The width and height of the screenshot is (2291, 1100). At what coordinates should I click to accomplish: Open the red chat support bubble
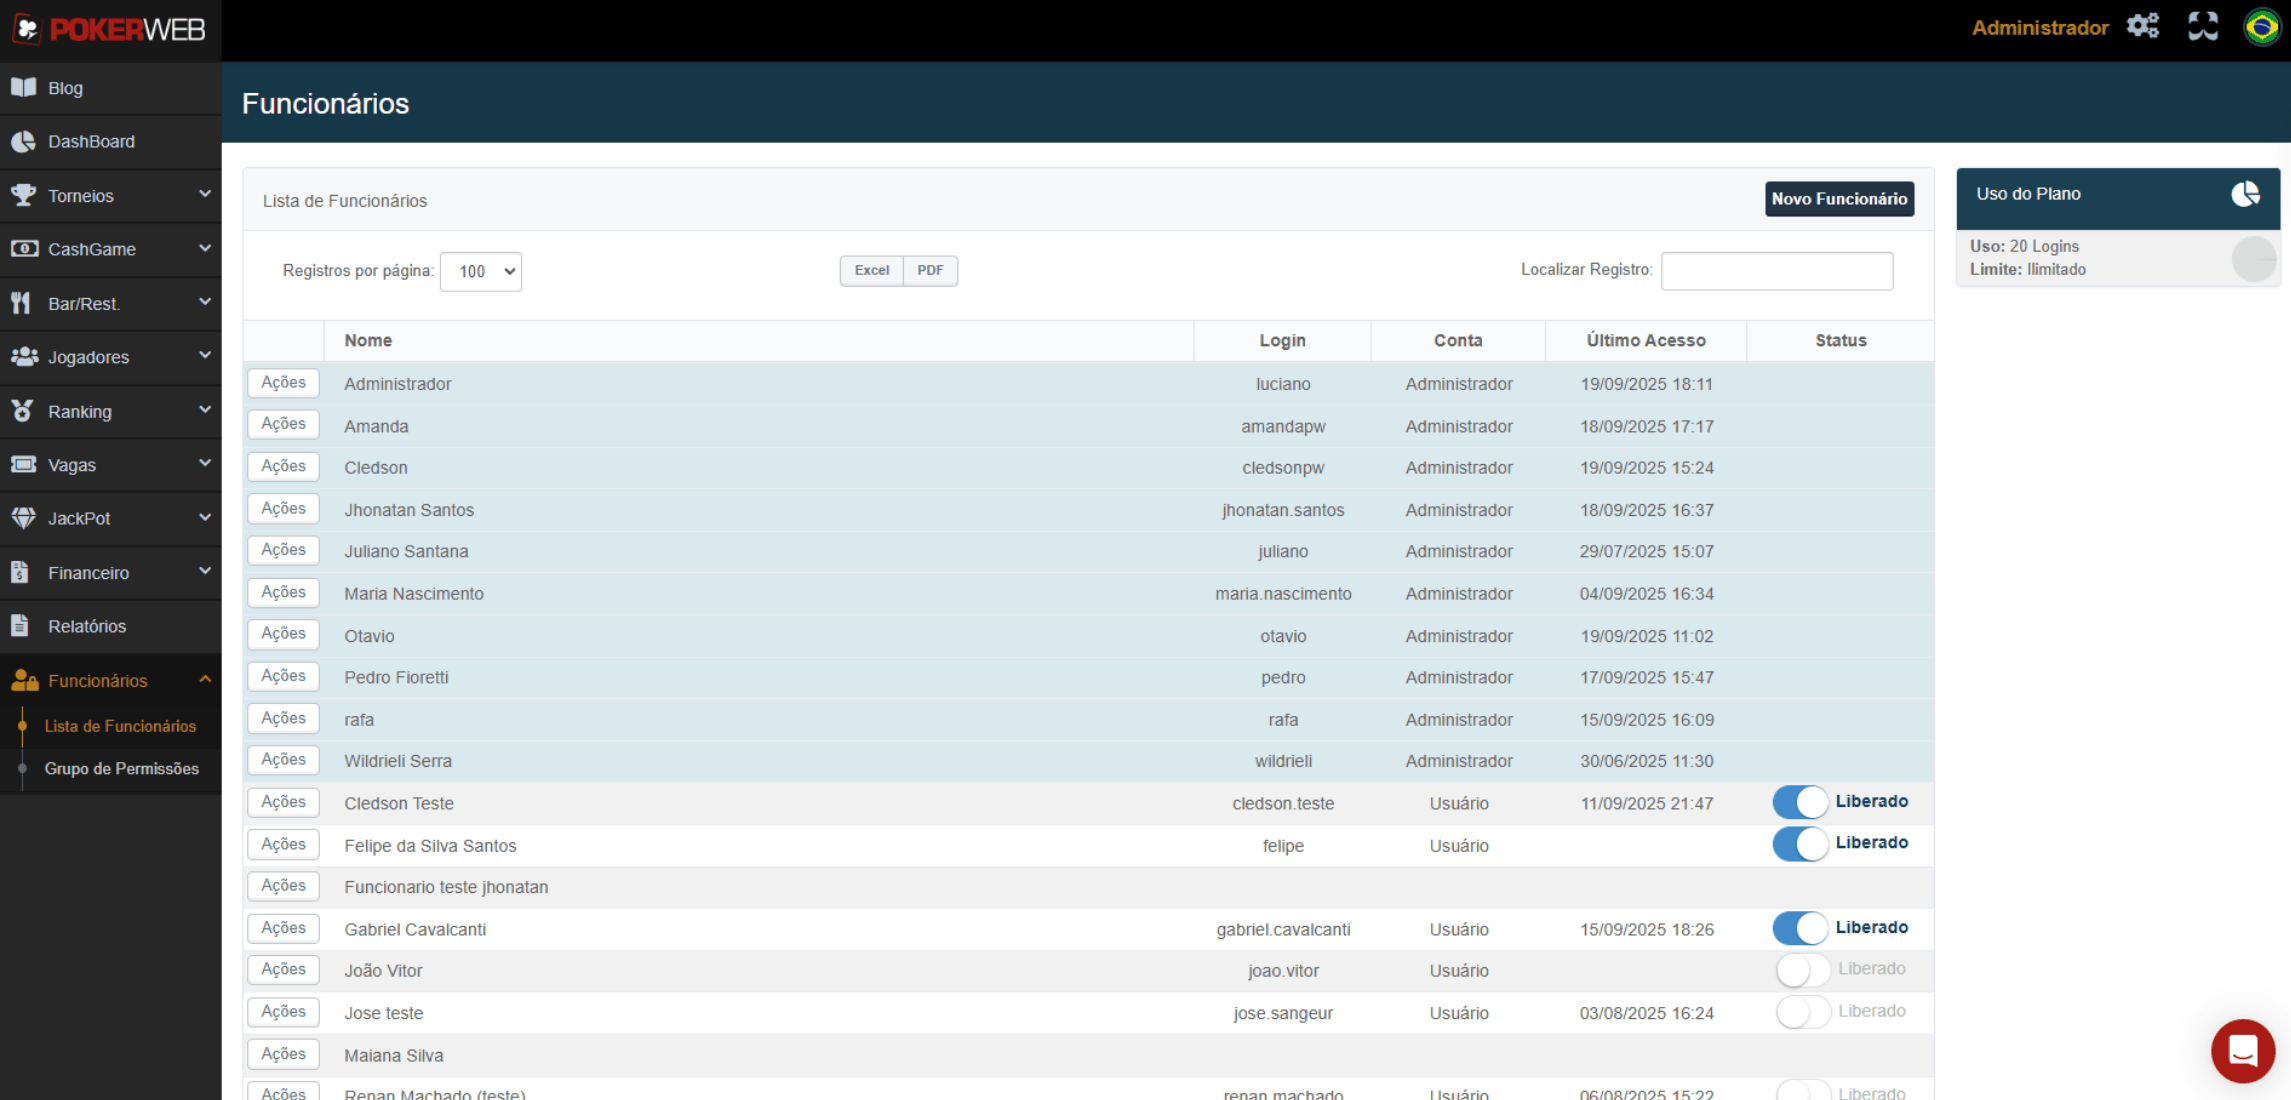click(x=2242, y=1050)
